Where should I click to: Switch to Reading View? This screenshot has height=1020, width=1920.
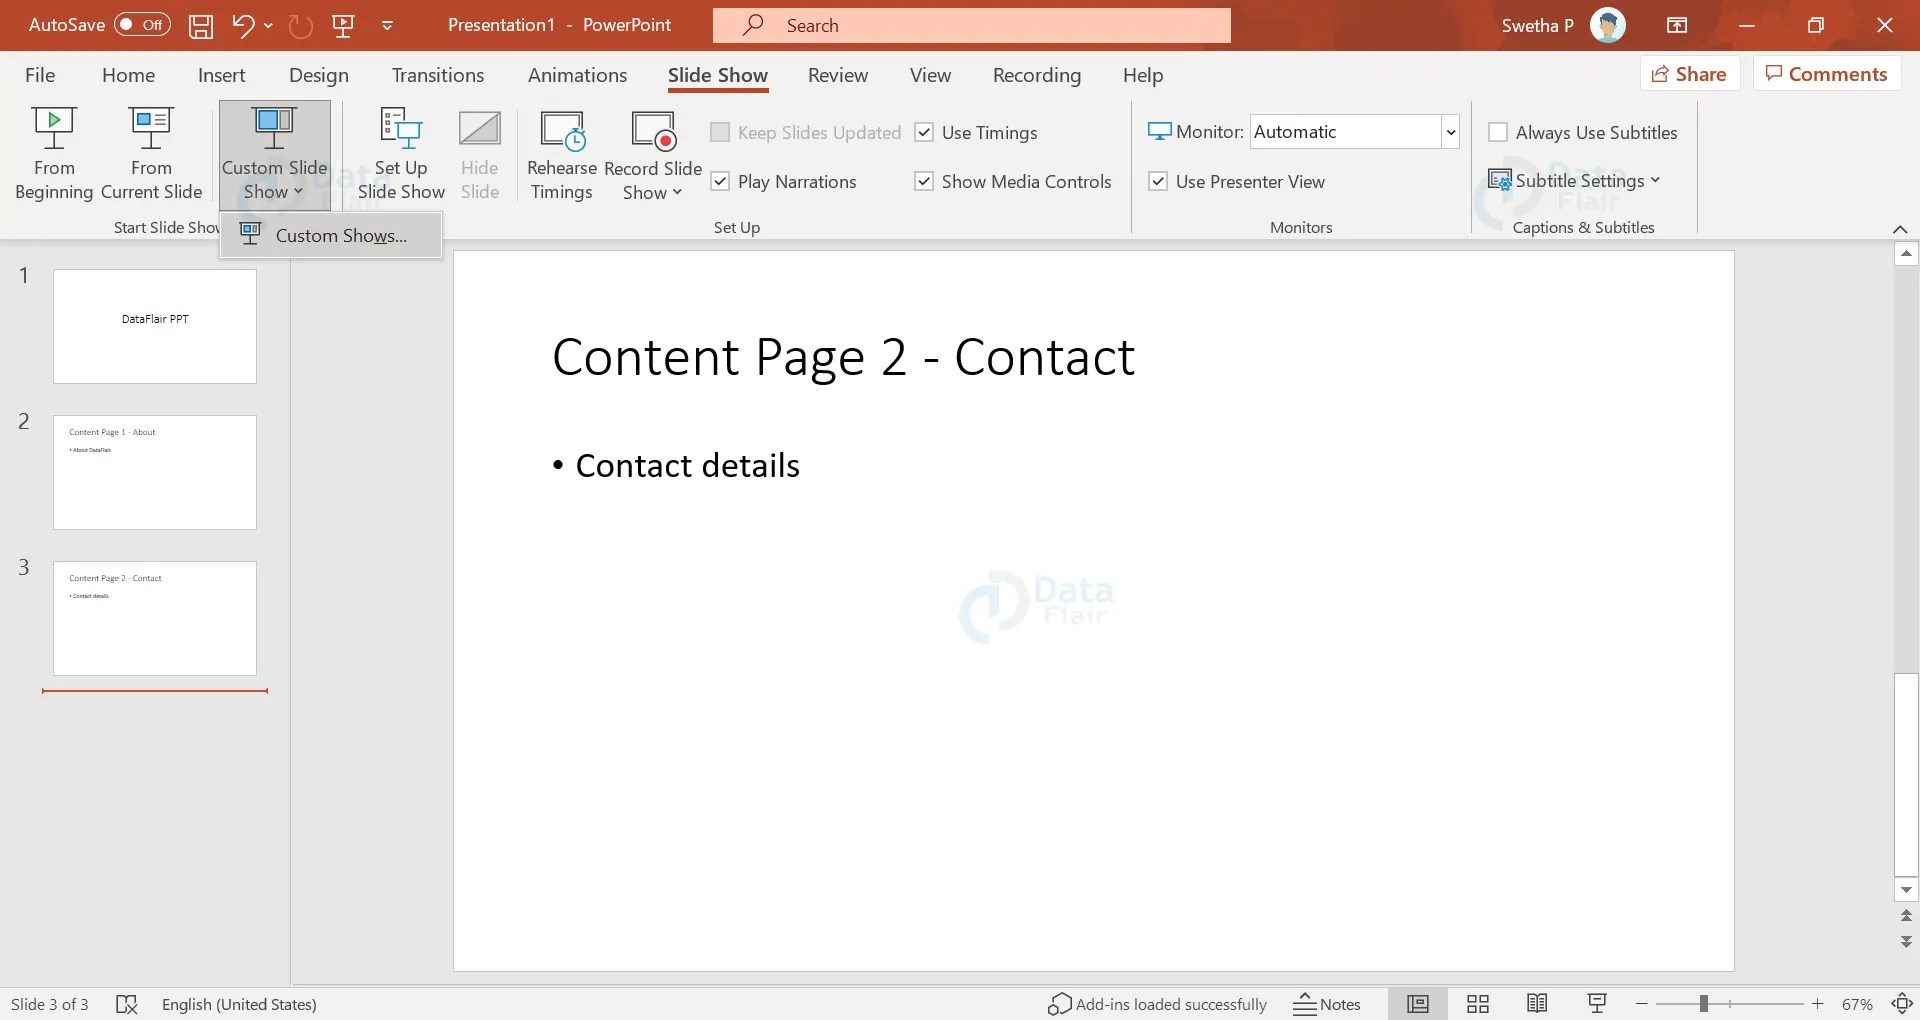coord(1538,1004)
